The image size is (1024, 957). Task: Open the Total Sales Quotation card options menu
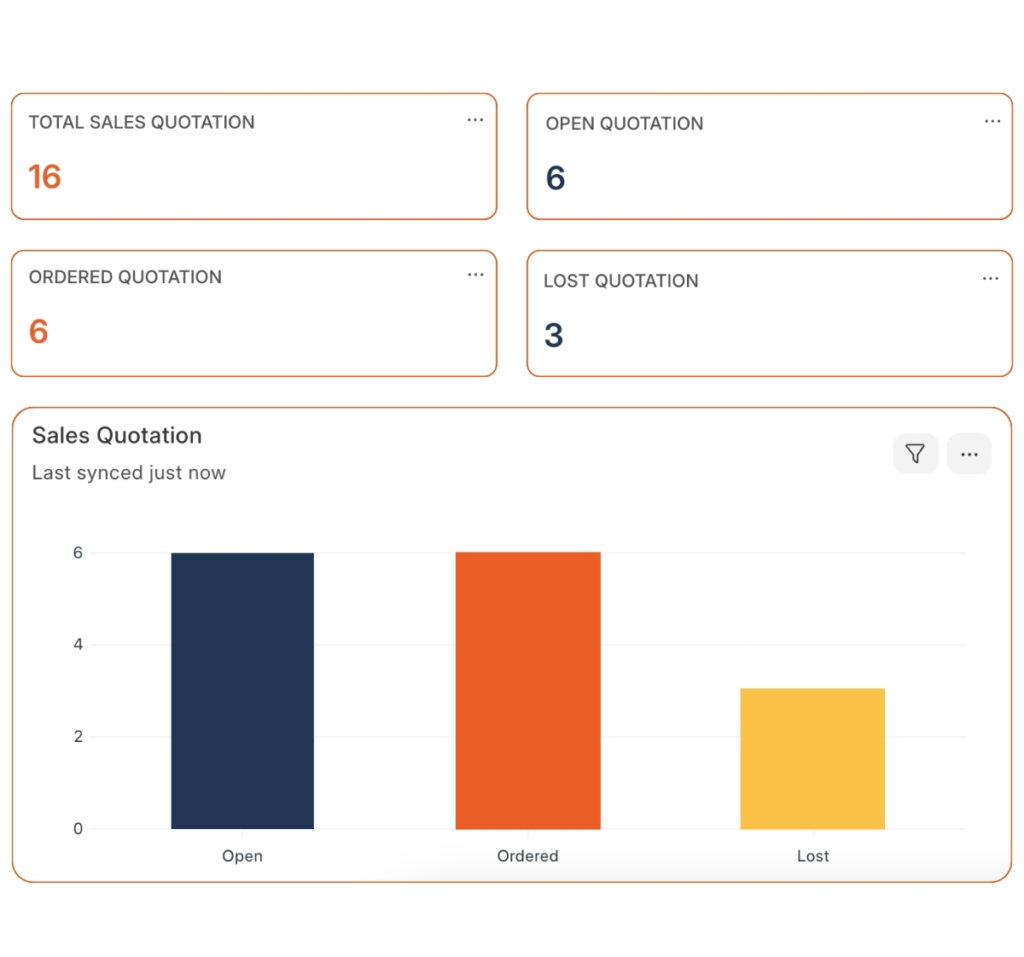click(x=475, y=120)
